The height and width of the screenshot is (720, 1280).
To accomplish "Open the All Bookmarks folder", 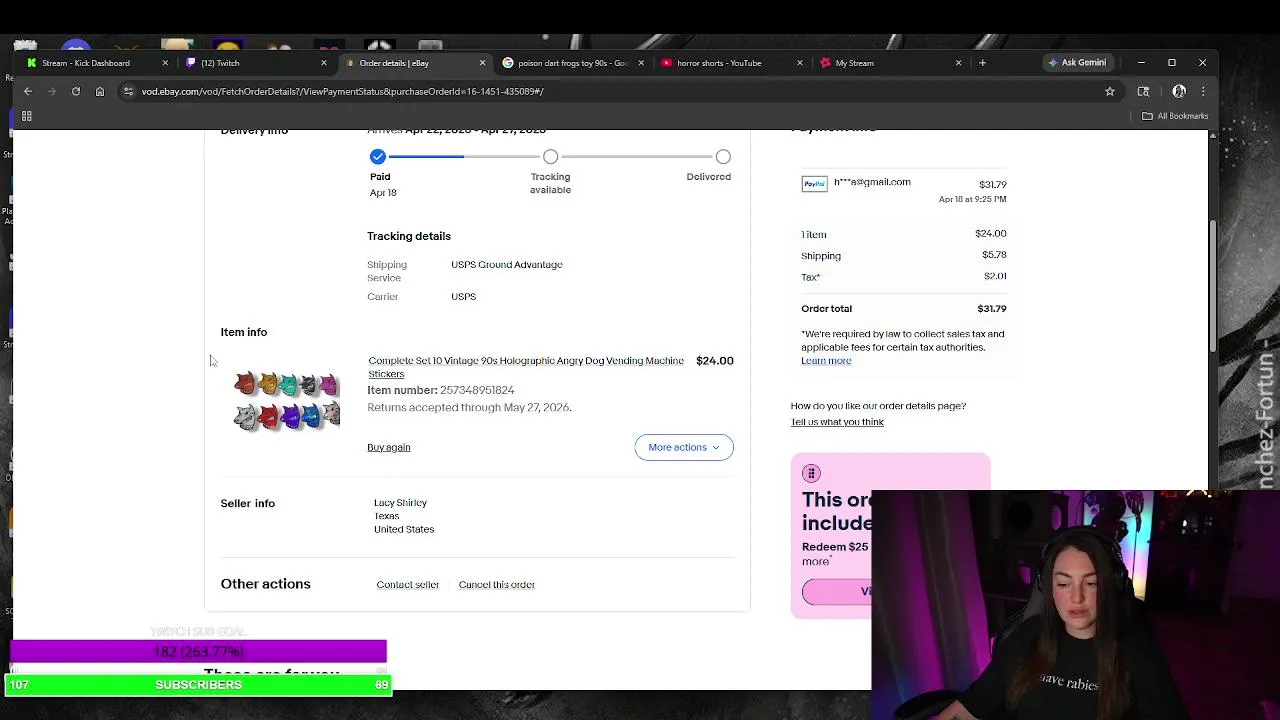I will point(1176,116).
